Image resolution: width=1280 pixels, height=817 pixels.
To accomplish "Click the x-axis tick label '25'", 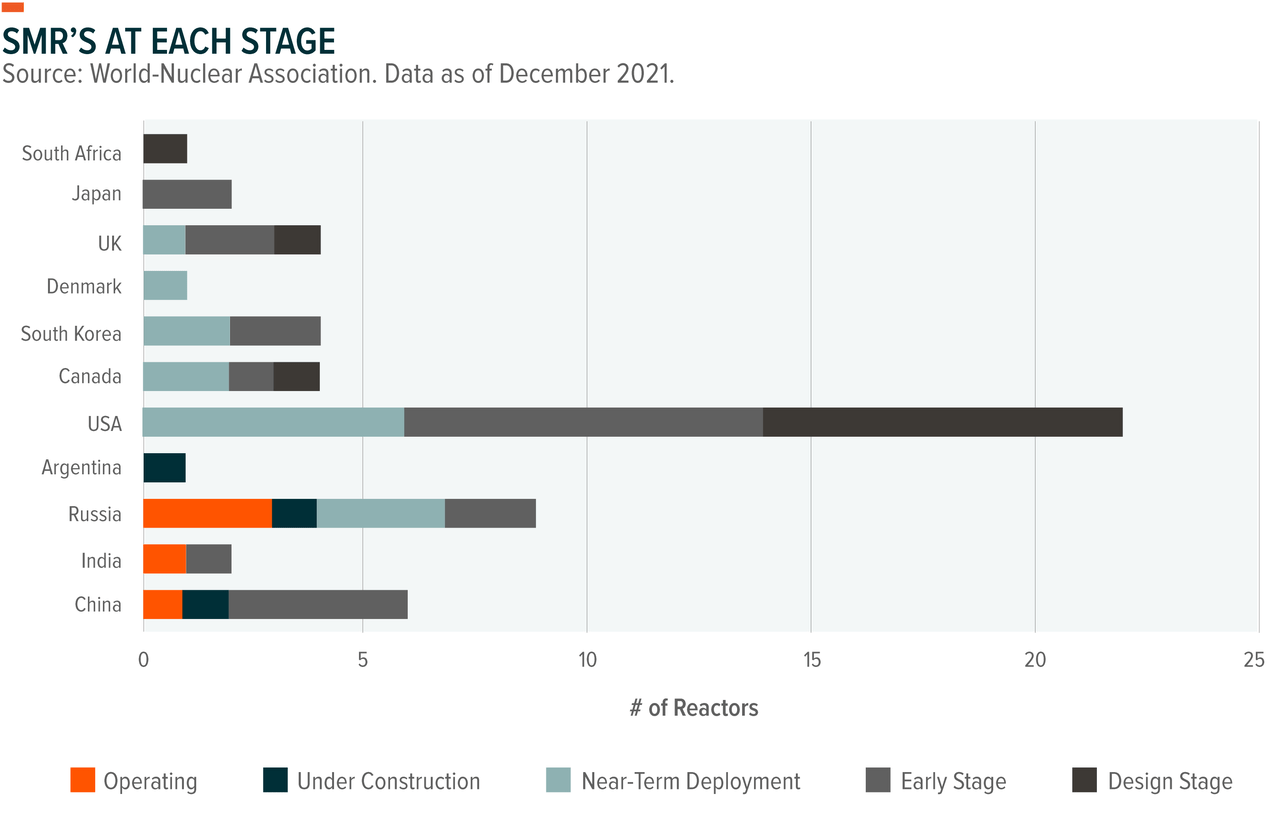I will point(1255,660).
